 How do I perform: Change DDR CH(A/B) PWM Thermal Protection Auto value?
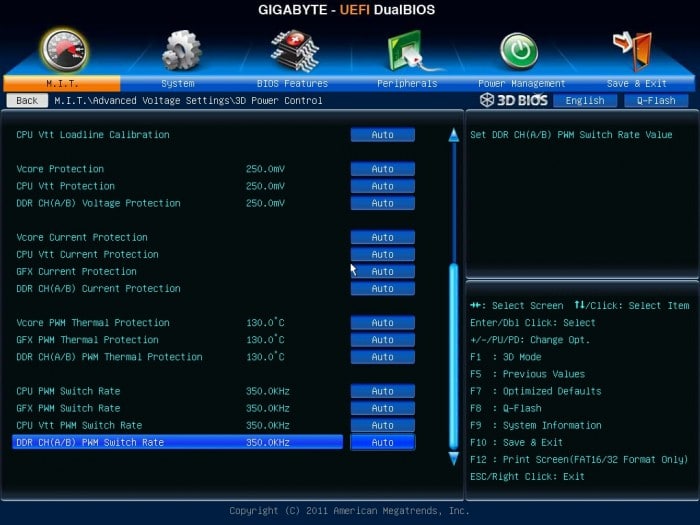[x=383, y=357]
